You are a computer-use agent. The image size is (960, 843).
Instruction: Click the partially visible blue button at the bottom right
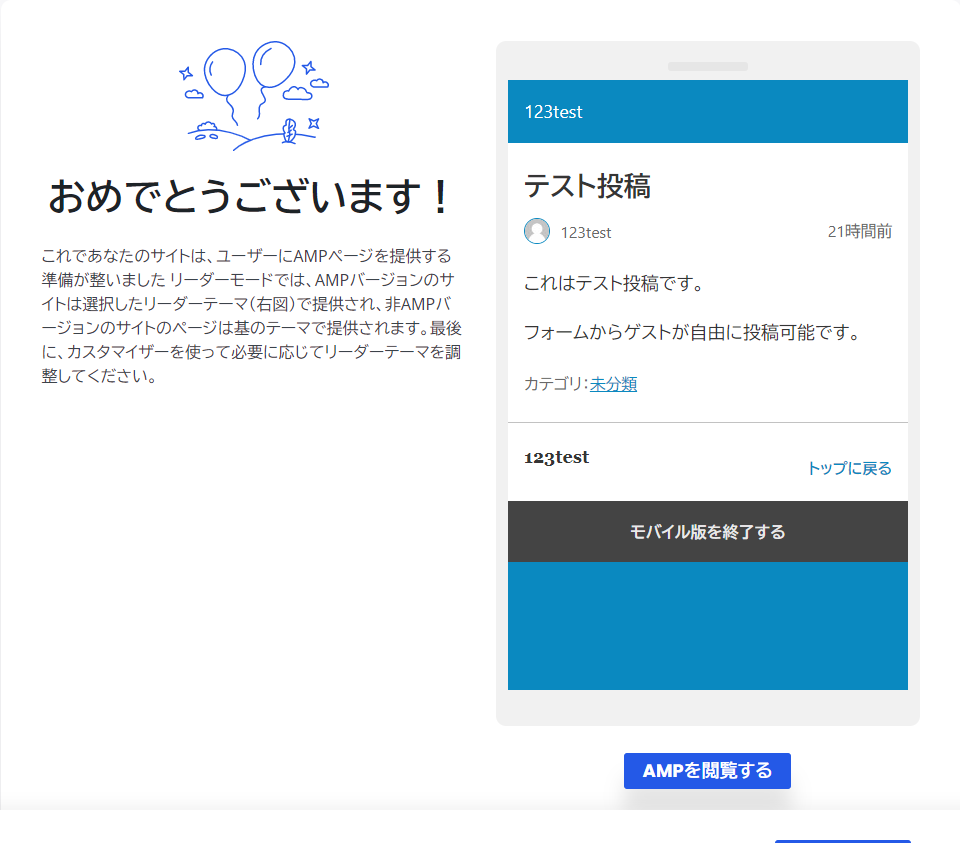point(842,841)
